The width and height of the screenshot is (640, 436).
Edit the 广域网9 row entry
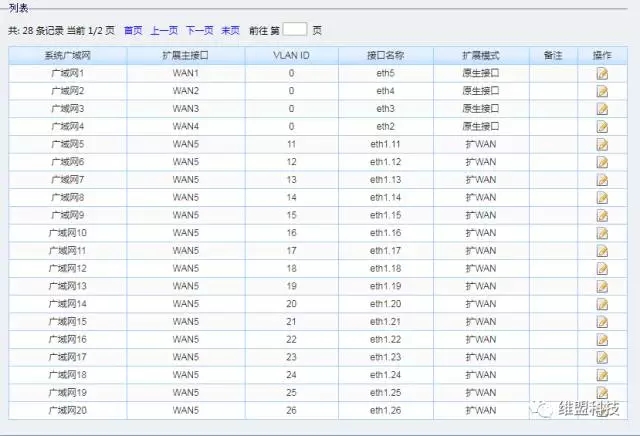[x=602, y=216]
